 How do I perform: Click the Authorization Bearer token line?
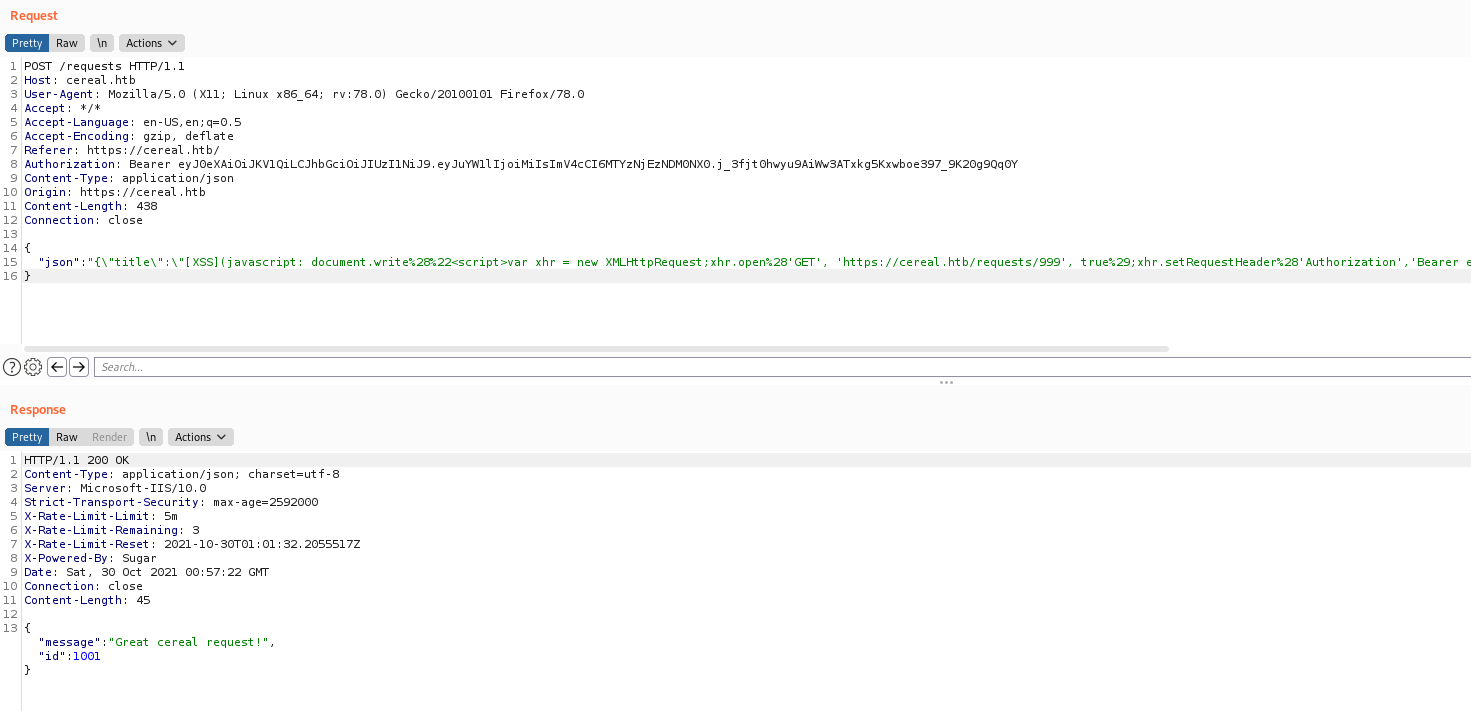coord(521,164)
